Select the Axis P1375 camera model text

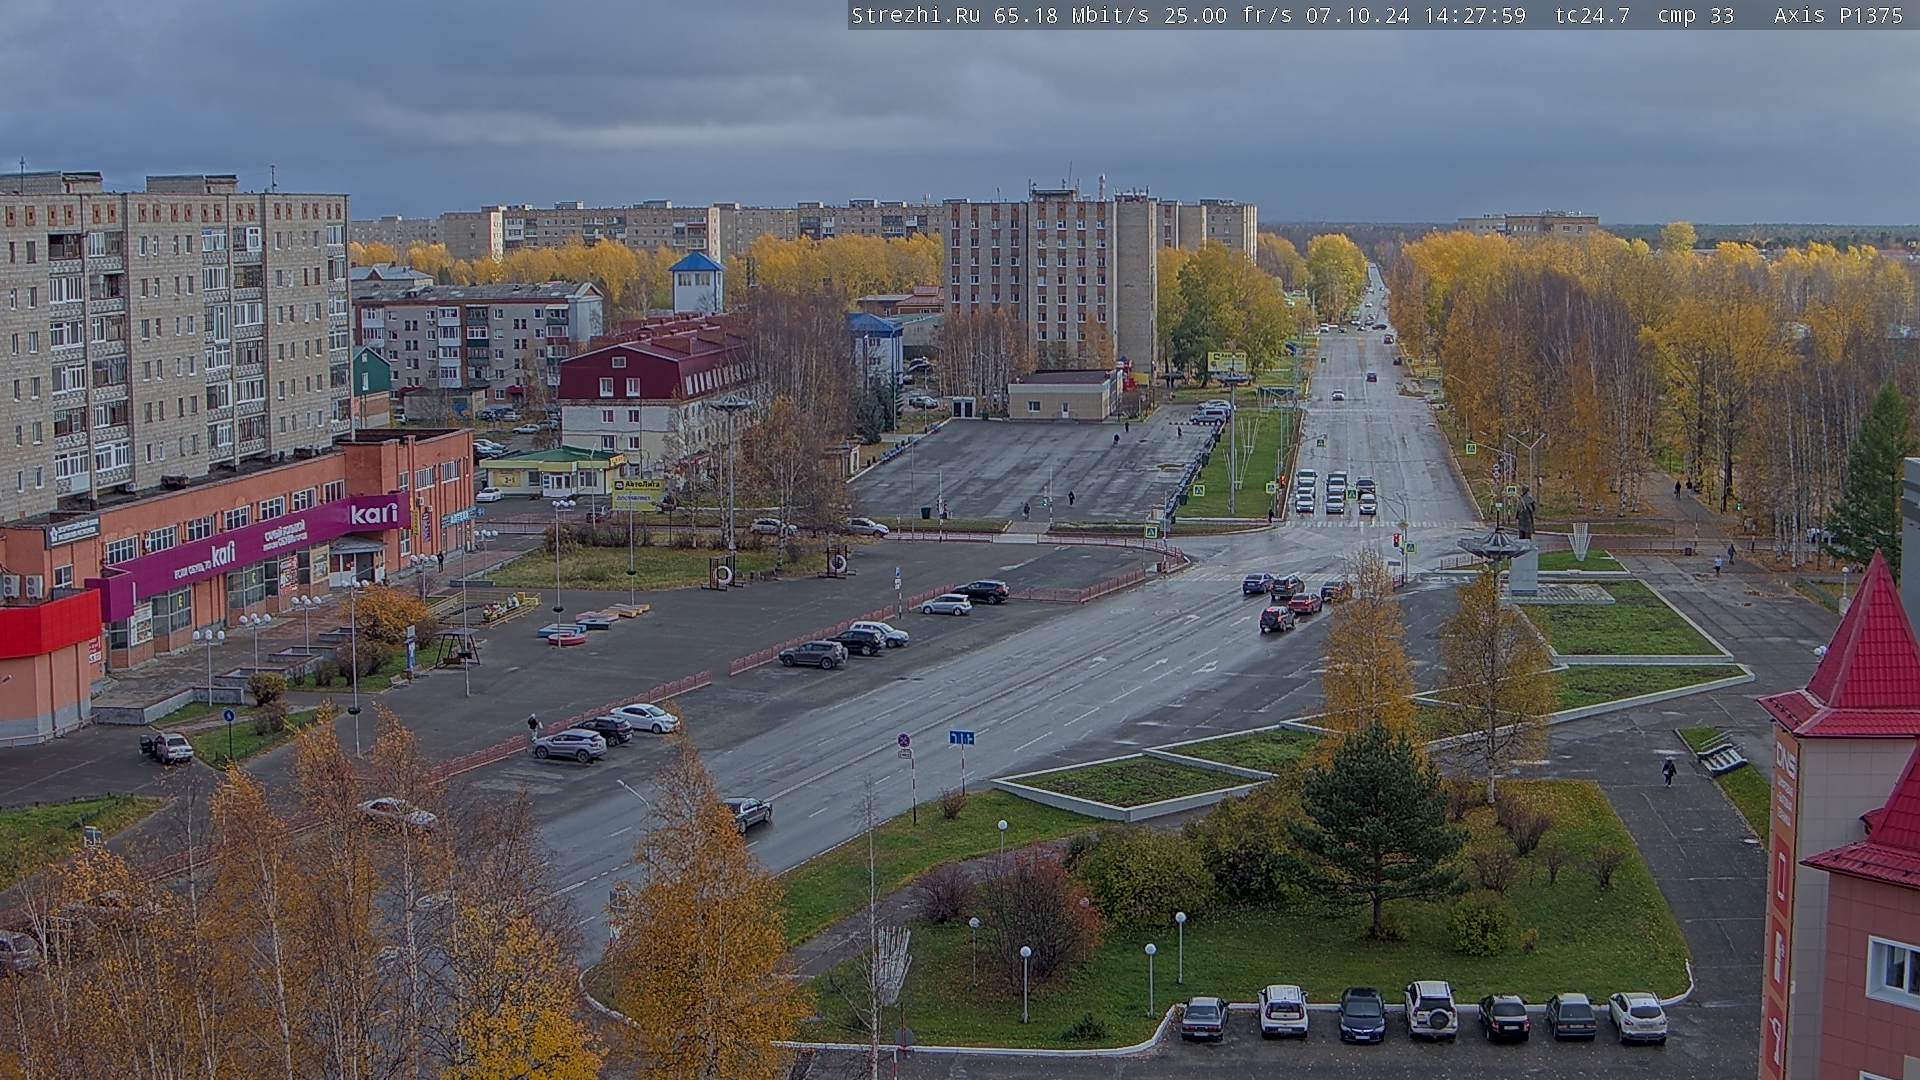click(x=1838, y=15)
